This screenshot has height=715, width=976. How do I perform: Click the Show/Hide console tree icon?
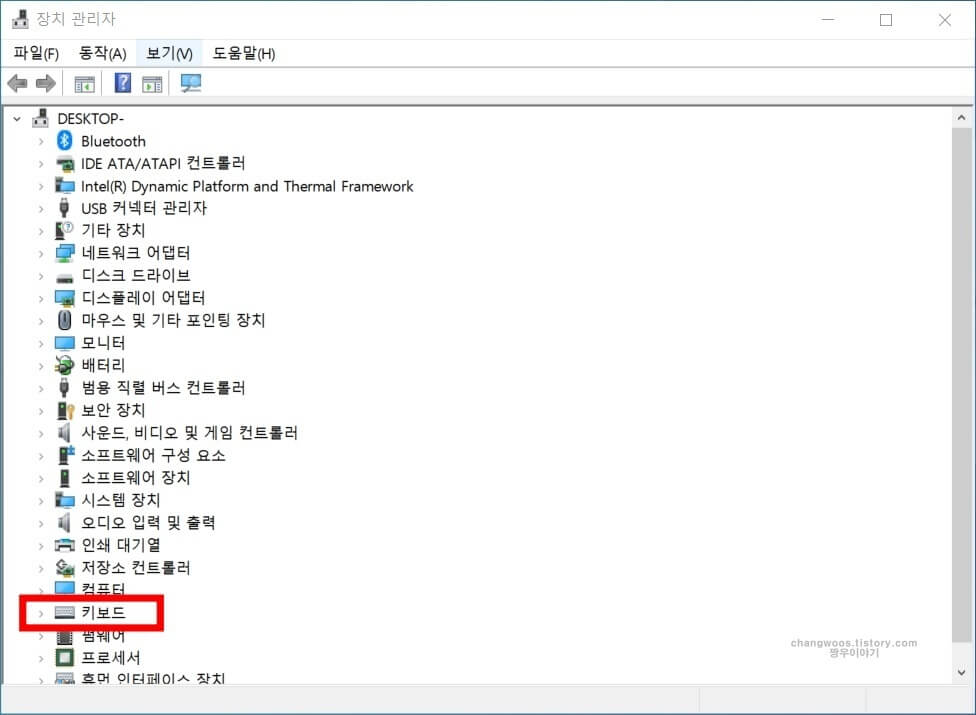85,83
